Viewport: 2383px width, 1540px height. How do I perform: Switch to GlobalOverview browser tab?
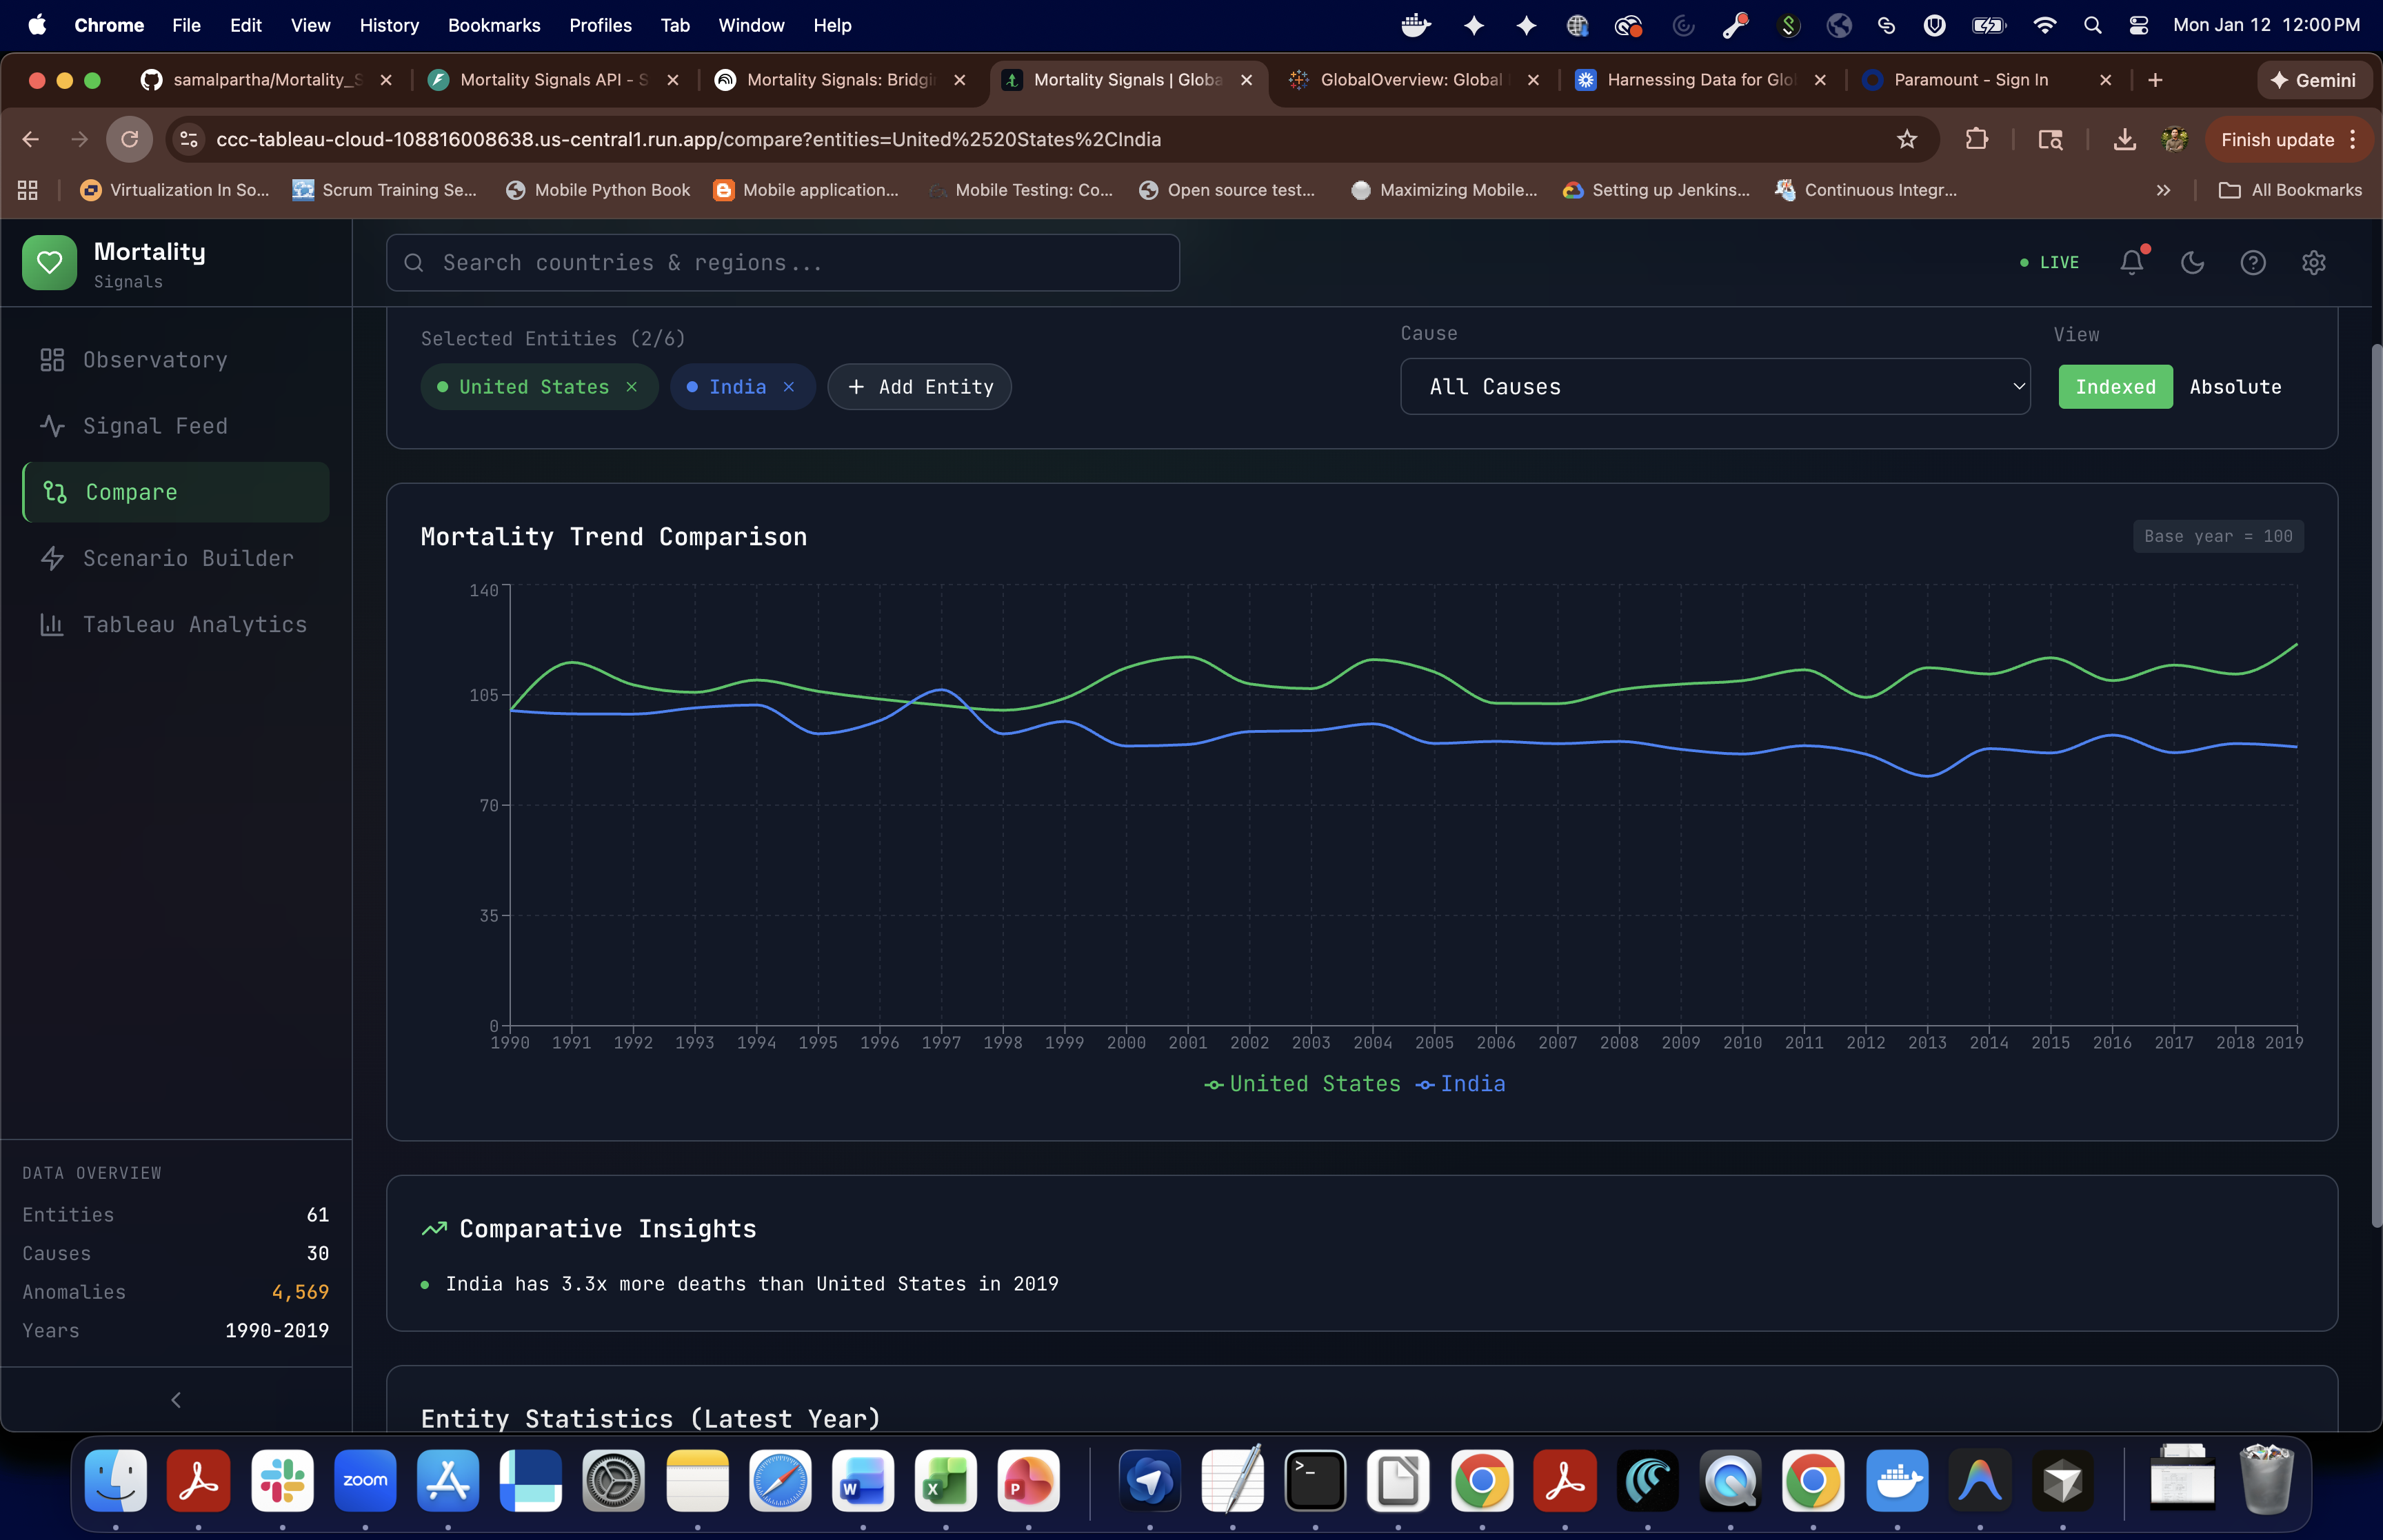coord(1410,80)
